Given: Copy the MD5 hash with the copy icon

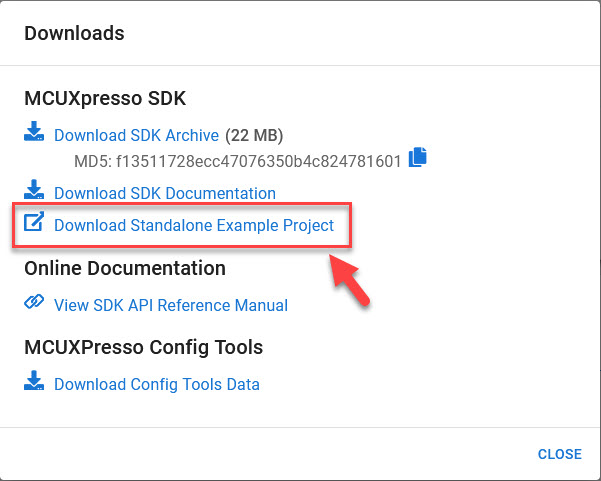Looking at the screenshot, I should coord(417,157).
